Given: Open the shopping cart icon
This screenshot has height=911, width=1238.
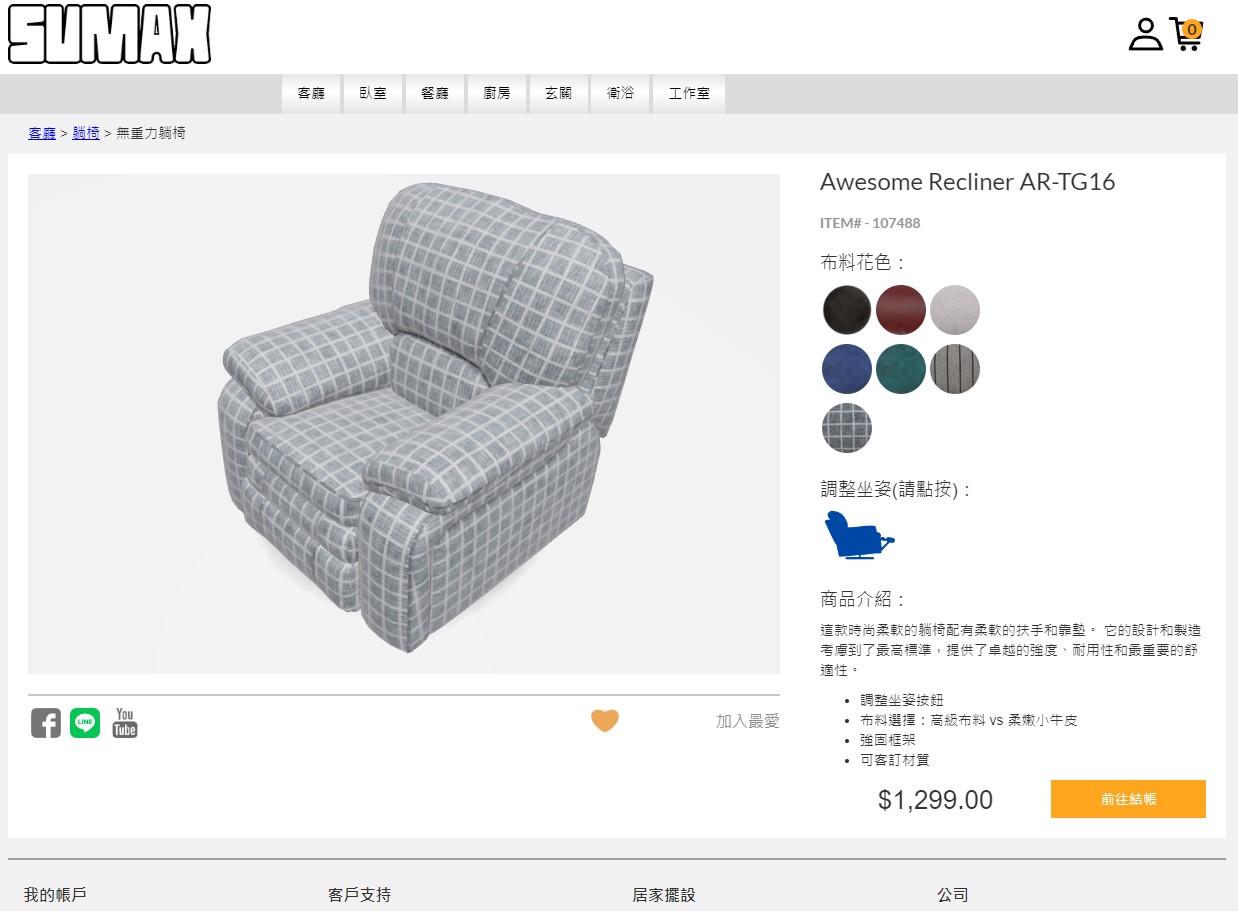Looking at the screenshot, I should 1186,34.
